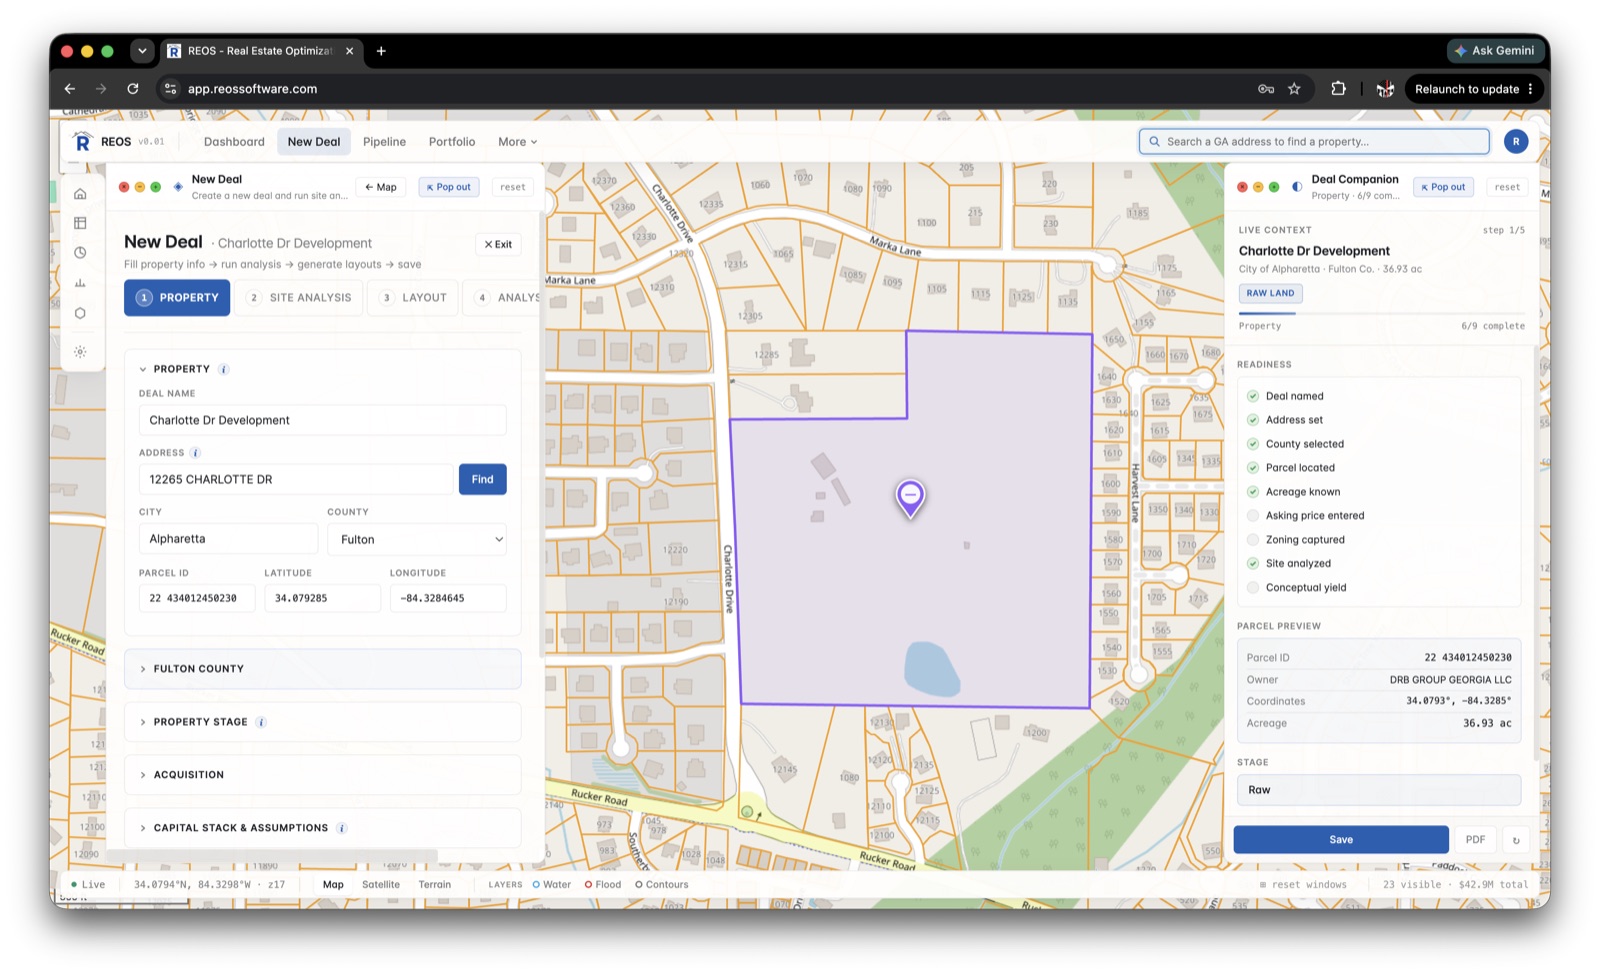This screenshot has width=1600, height=974.
Task: Toggle the Water layer
Action: [552, 885]
